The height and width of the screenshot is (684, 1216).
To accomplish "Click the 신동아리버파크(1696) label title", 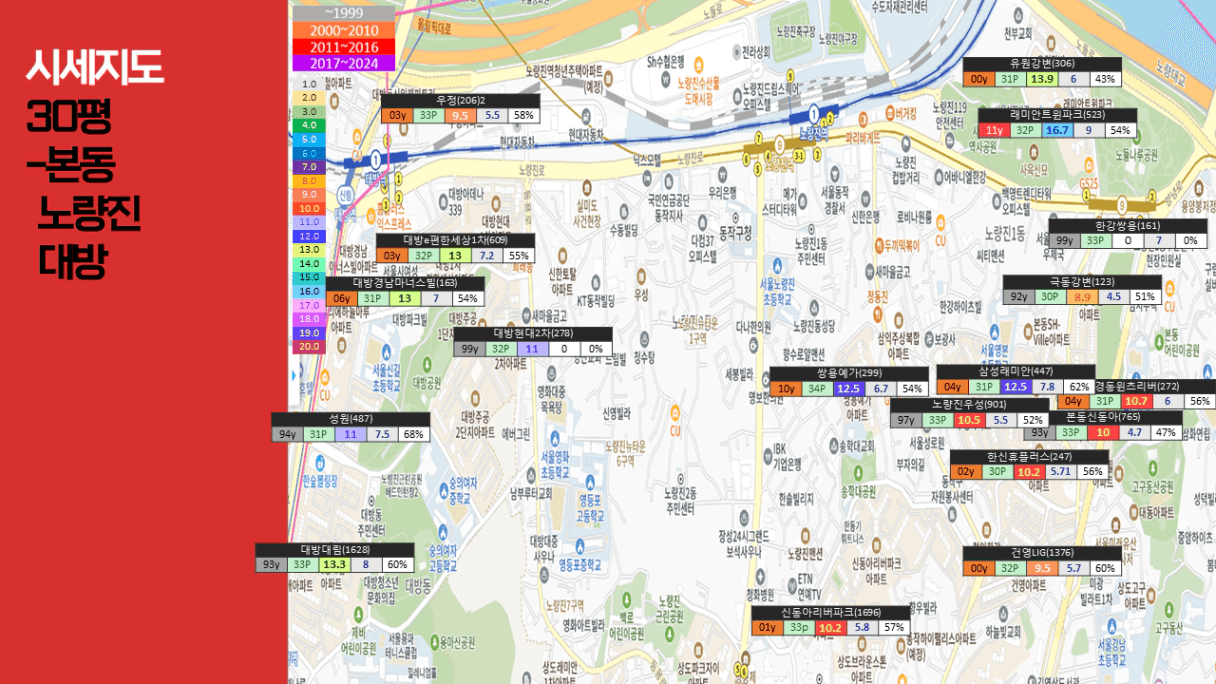I will 831,612.
